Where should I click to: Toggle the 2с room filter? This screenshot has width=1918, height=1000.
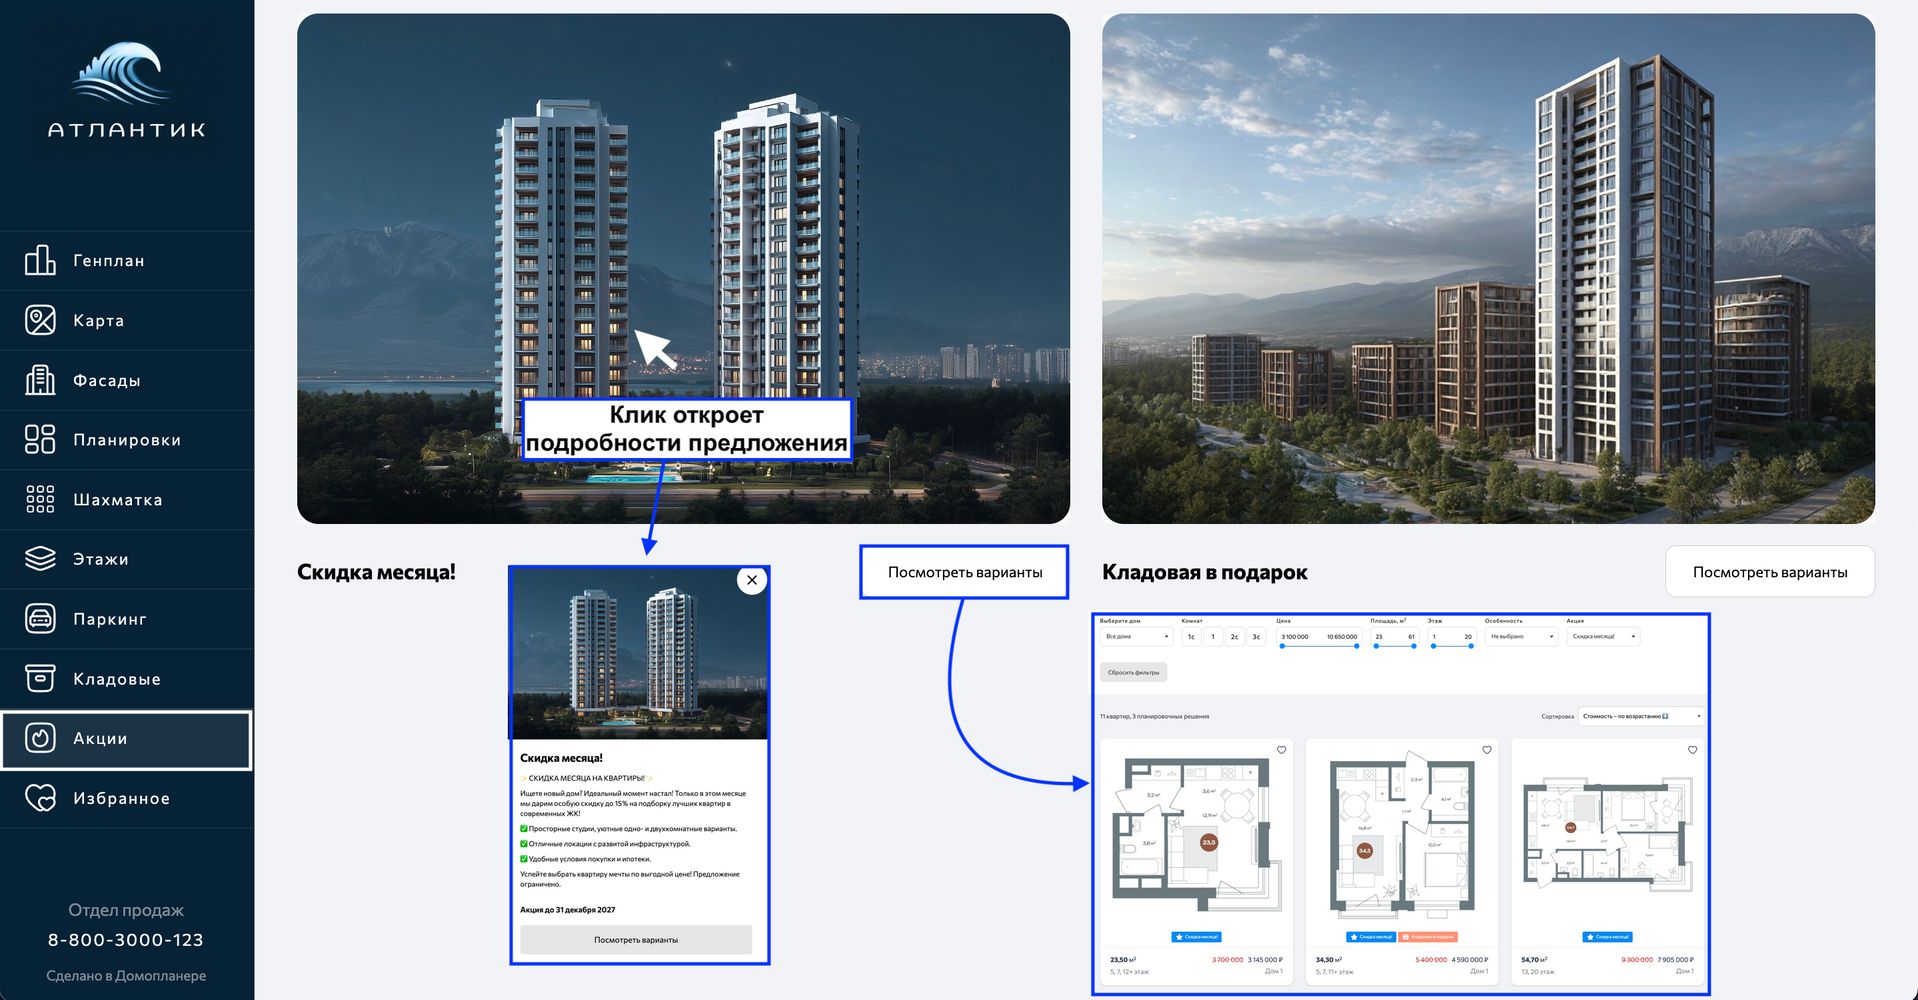click(1235, 637)
